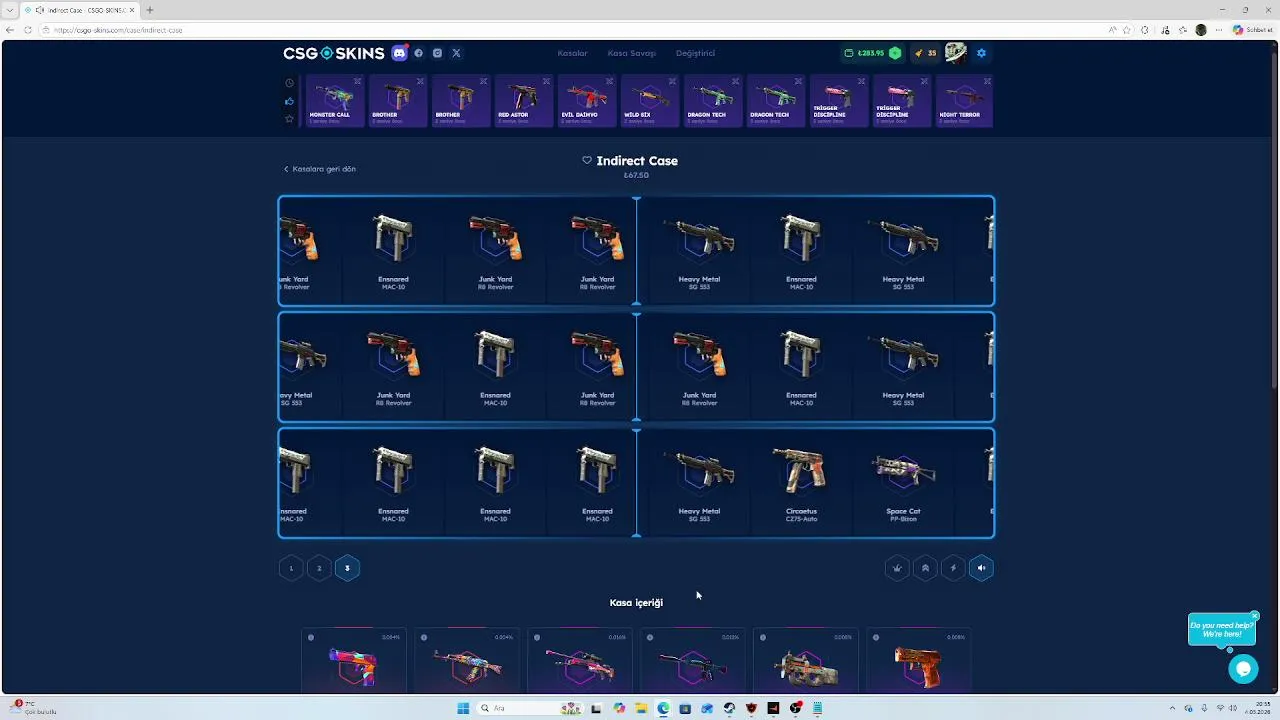Click the Kasa içeriği heading

click(x=636, y=603)
